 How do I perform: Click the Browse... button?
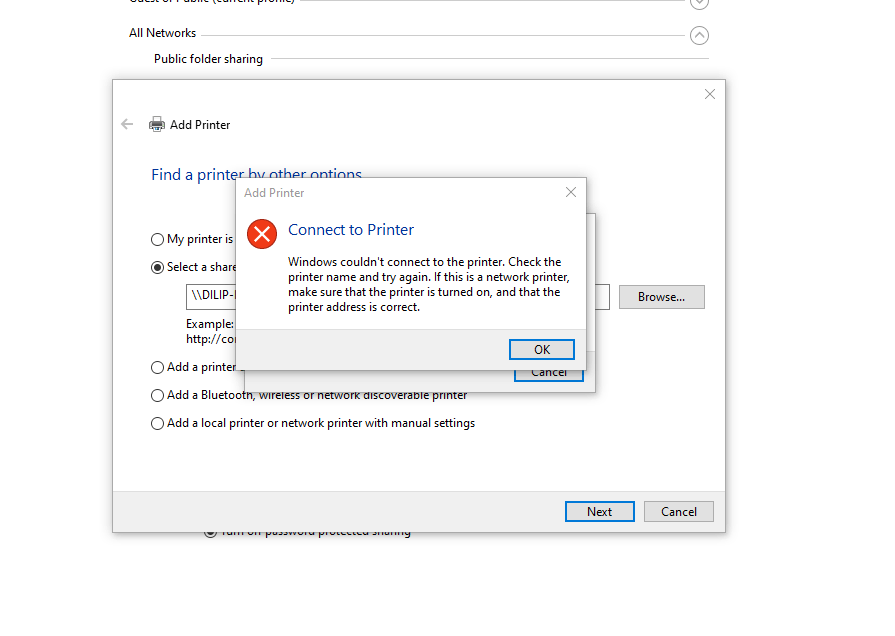pyautogui.click(x=662, y=297)
